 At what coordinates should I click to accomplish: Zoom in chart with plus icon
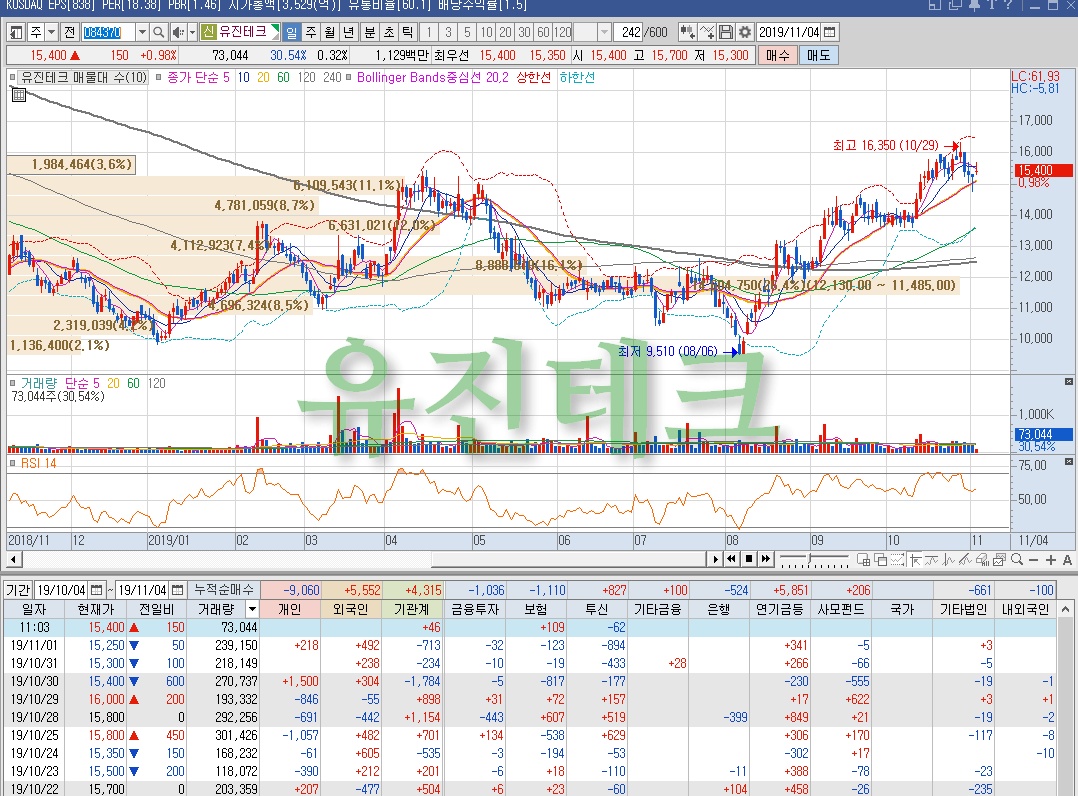click(x=1050, y=560)
